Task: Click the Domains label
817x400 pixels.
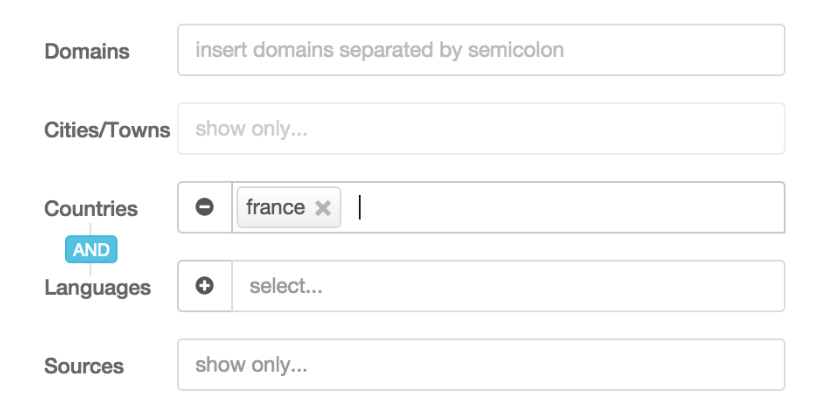Action: 87,51
